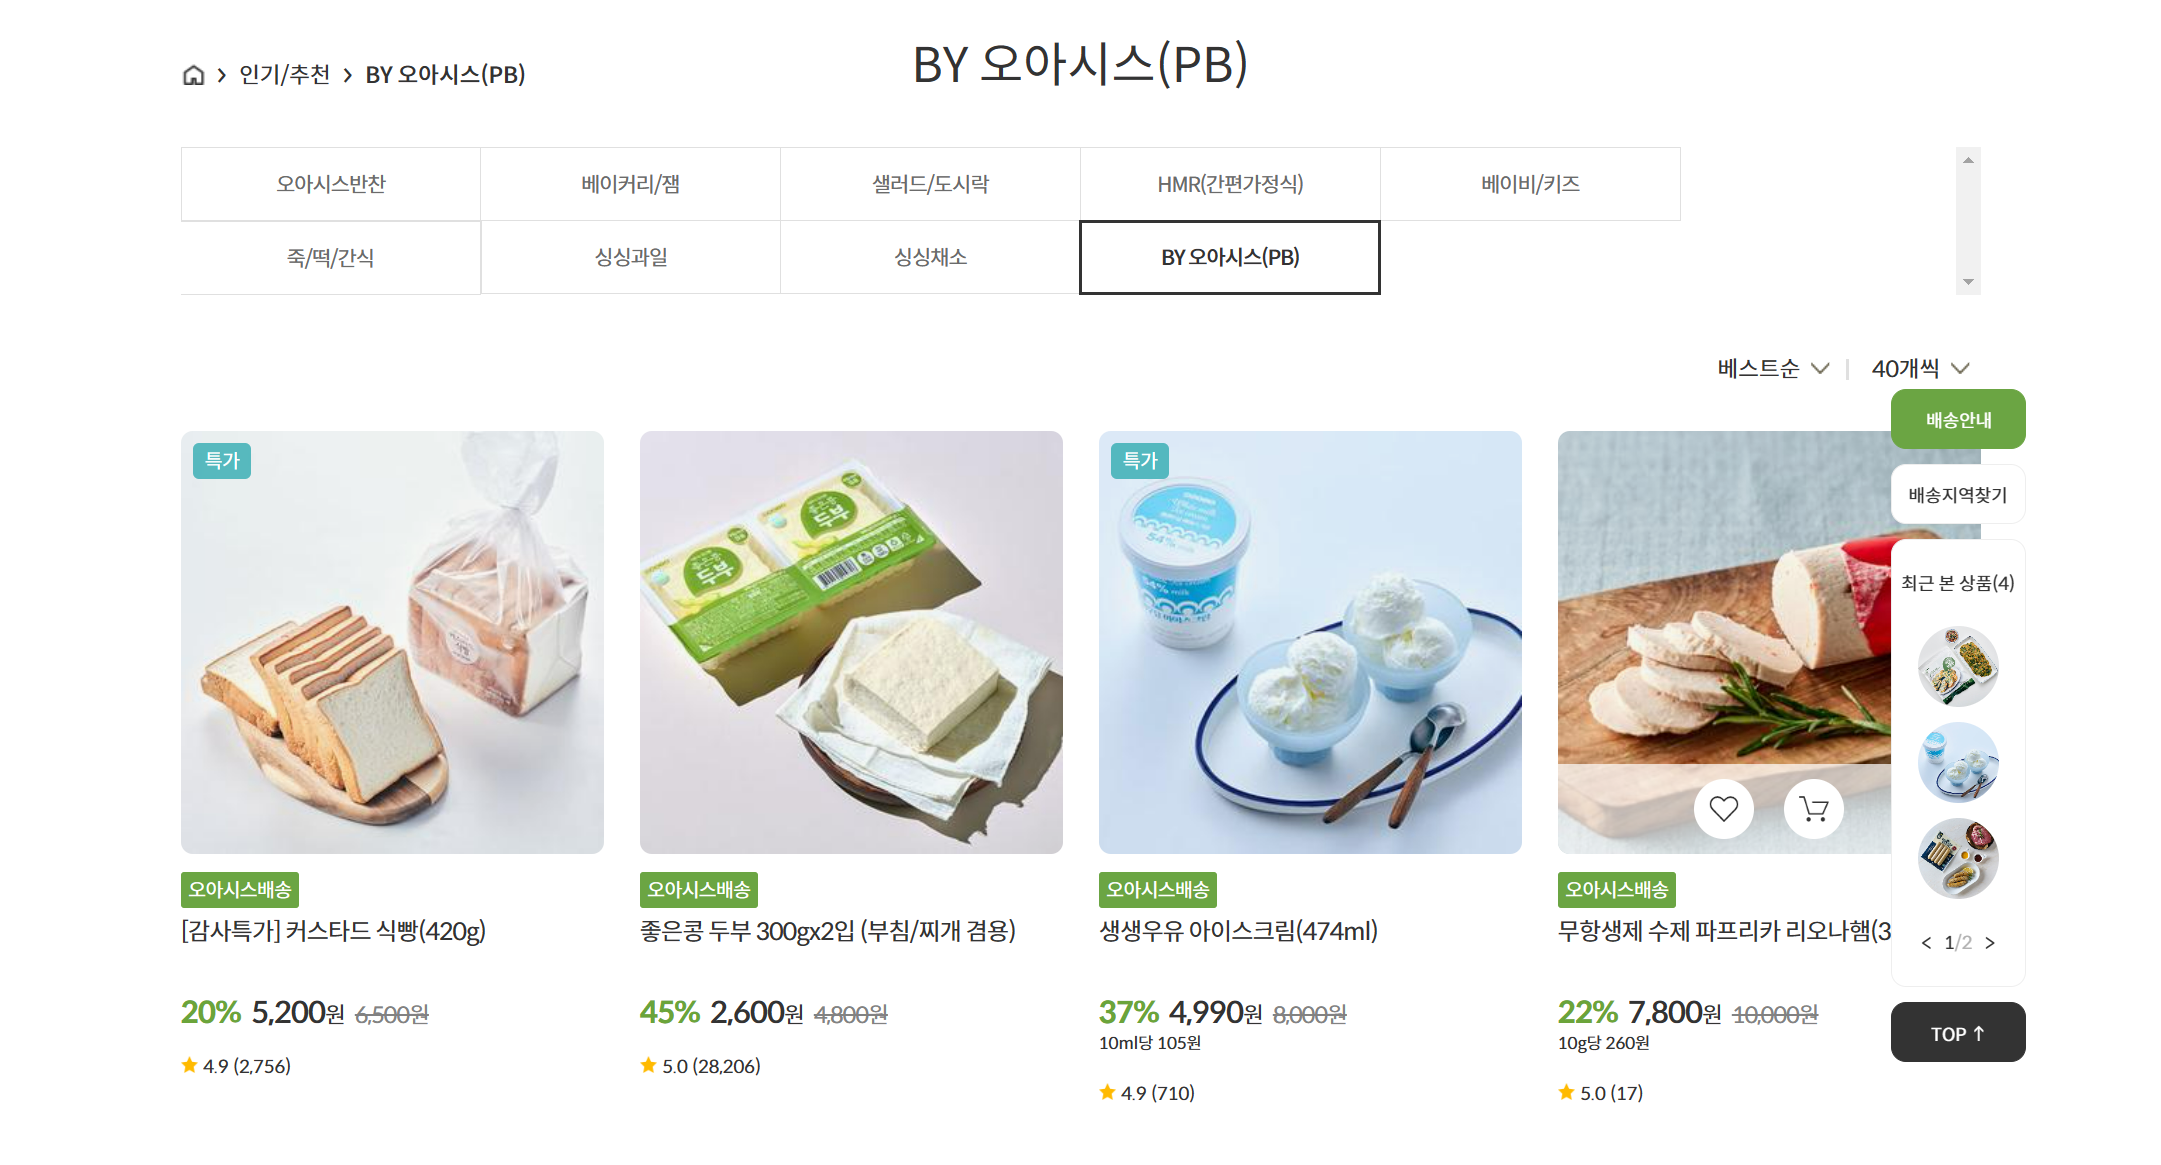Click the 배송지역찾기 button

point(1958,494)
